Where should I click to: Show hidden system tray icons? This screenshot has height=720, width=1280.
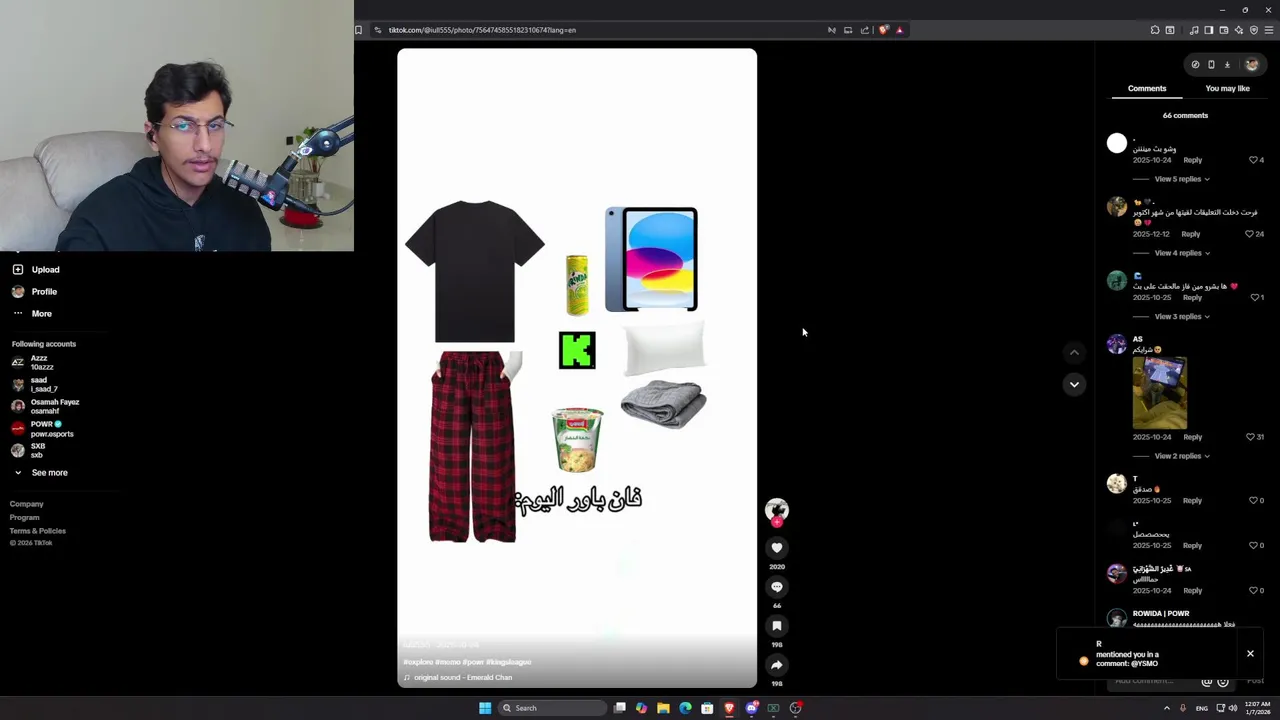(x=1166, y=708)
